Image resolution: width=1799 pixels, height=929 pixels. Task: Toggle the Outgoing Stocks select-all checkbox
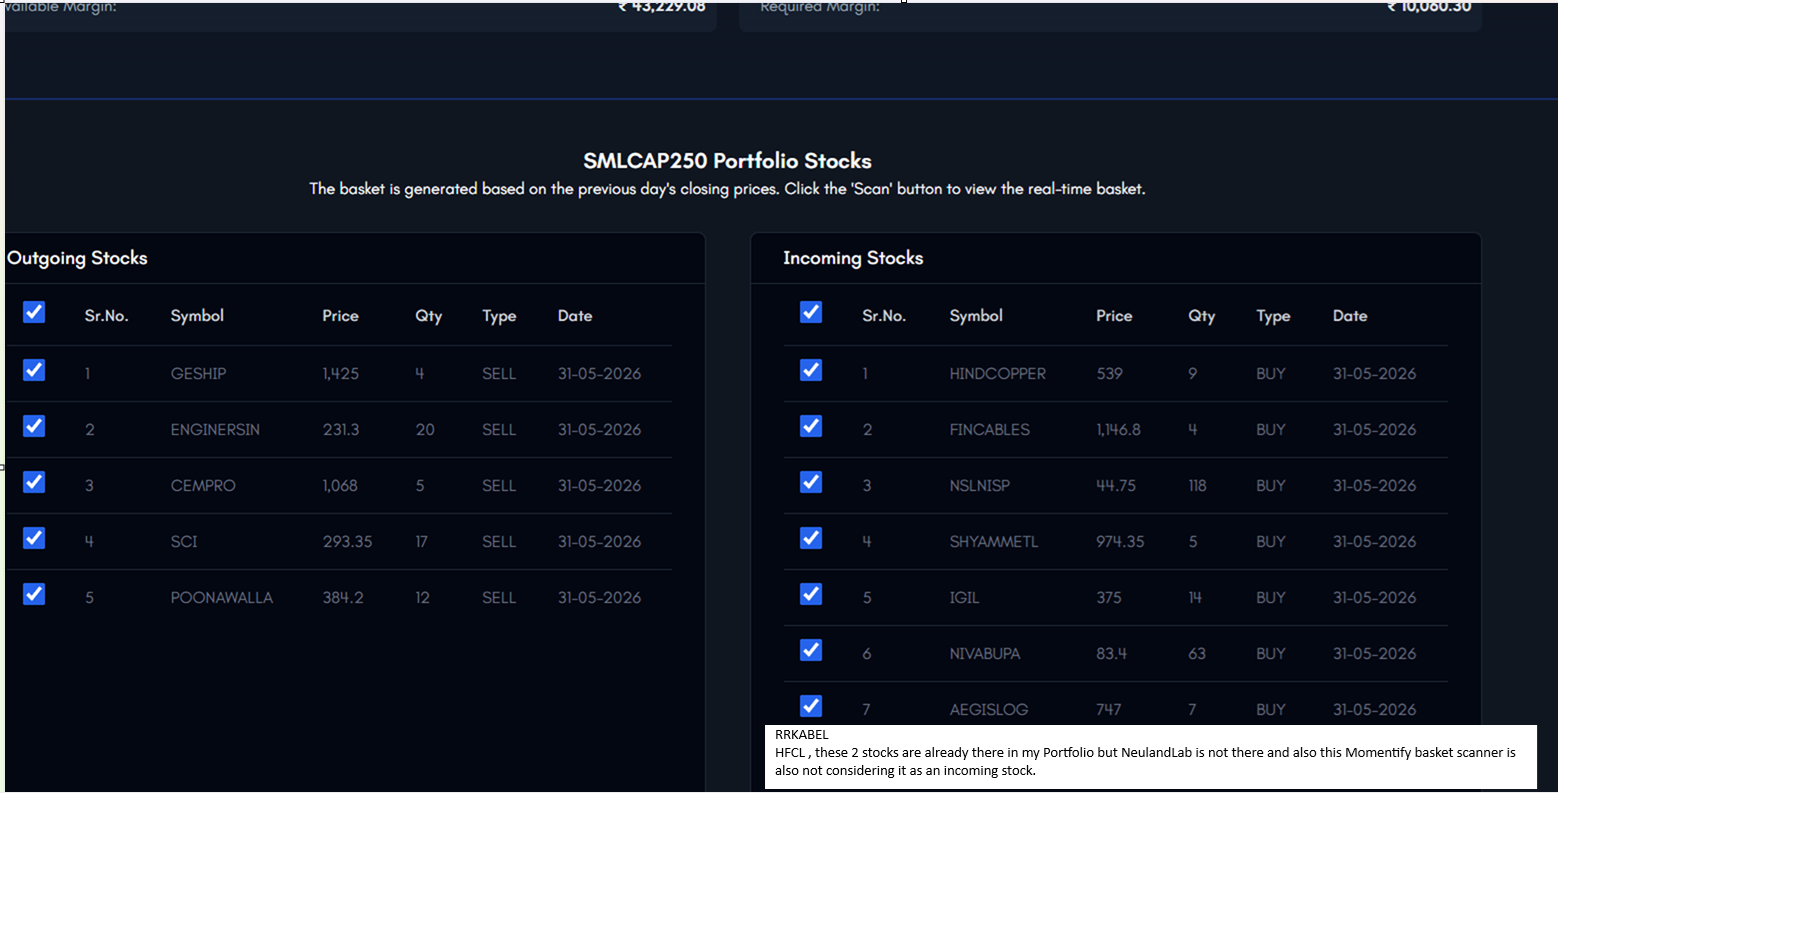(x=34, y=312)
